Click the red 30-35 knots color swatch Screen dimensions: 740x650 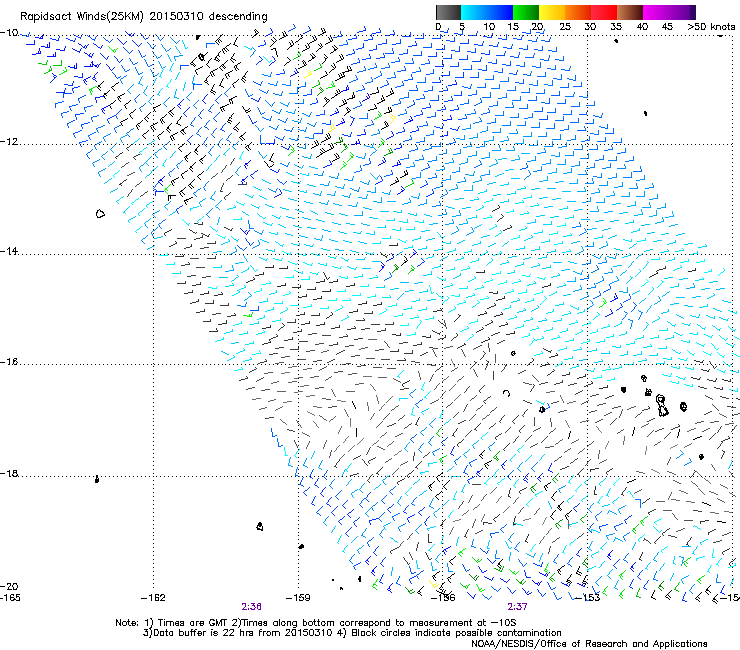(x=604, y=12)
